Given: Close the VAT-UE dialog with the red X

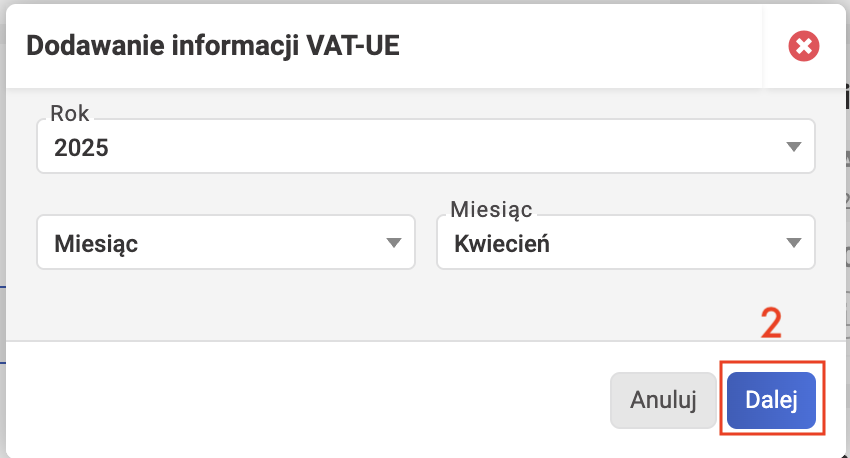Looking at the screenshot, I should (803, 46).
